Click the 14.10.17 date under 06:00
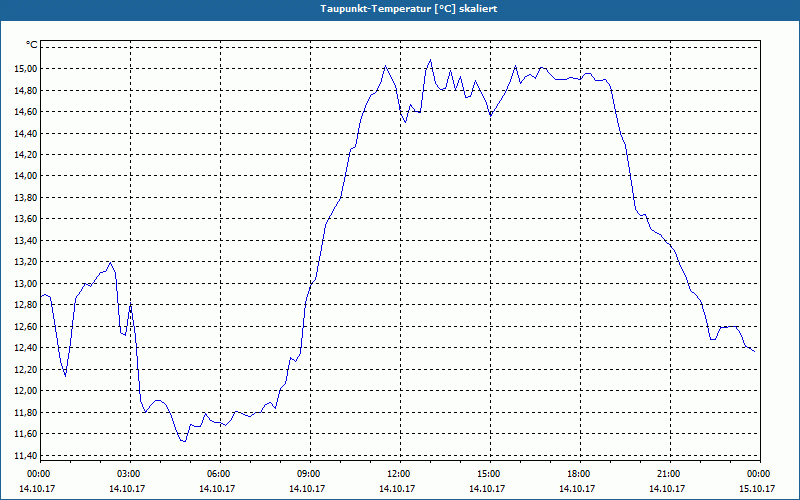This screenshot has width=800, height=500. 217,488
